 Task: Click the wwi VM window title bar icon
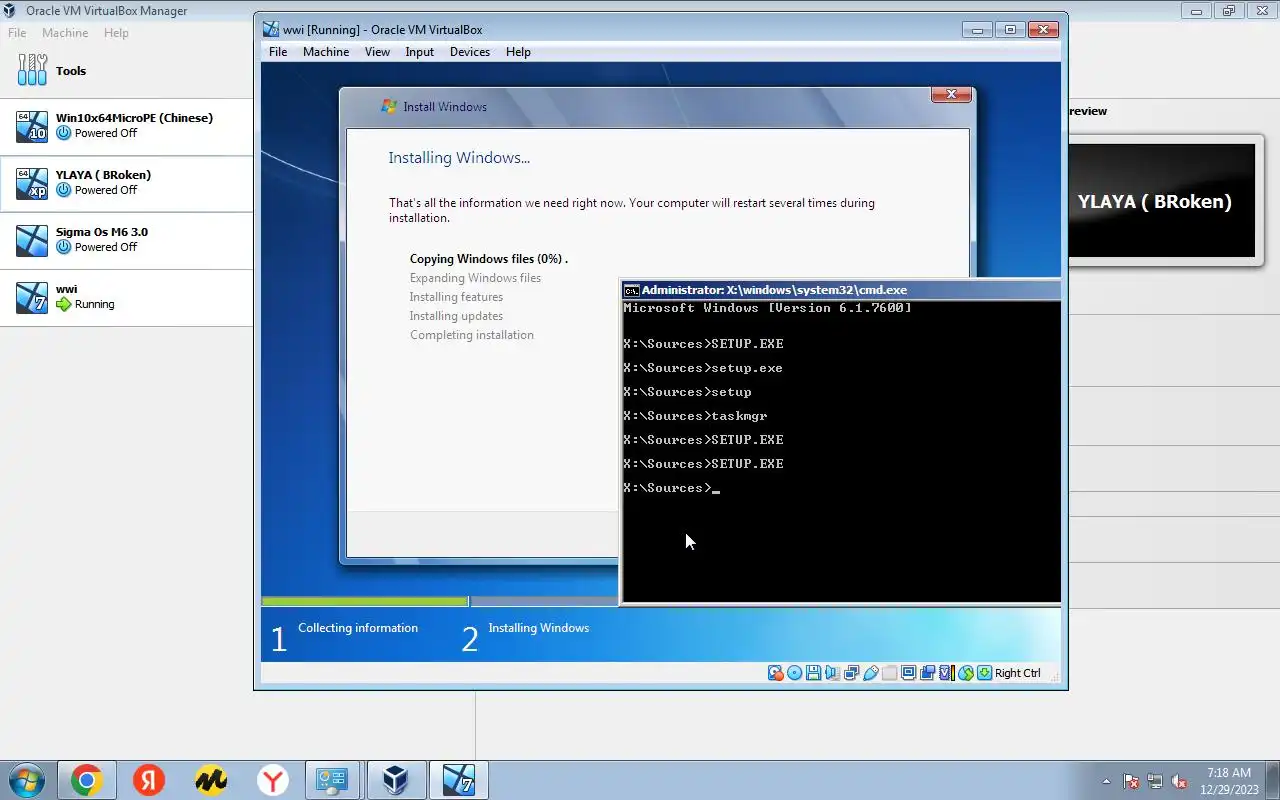[x=271, y=29]
